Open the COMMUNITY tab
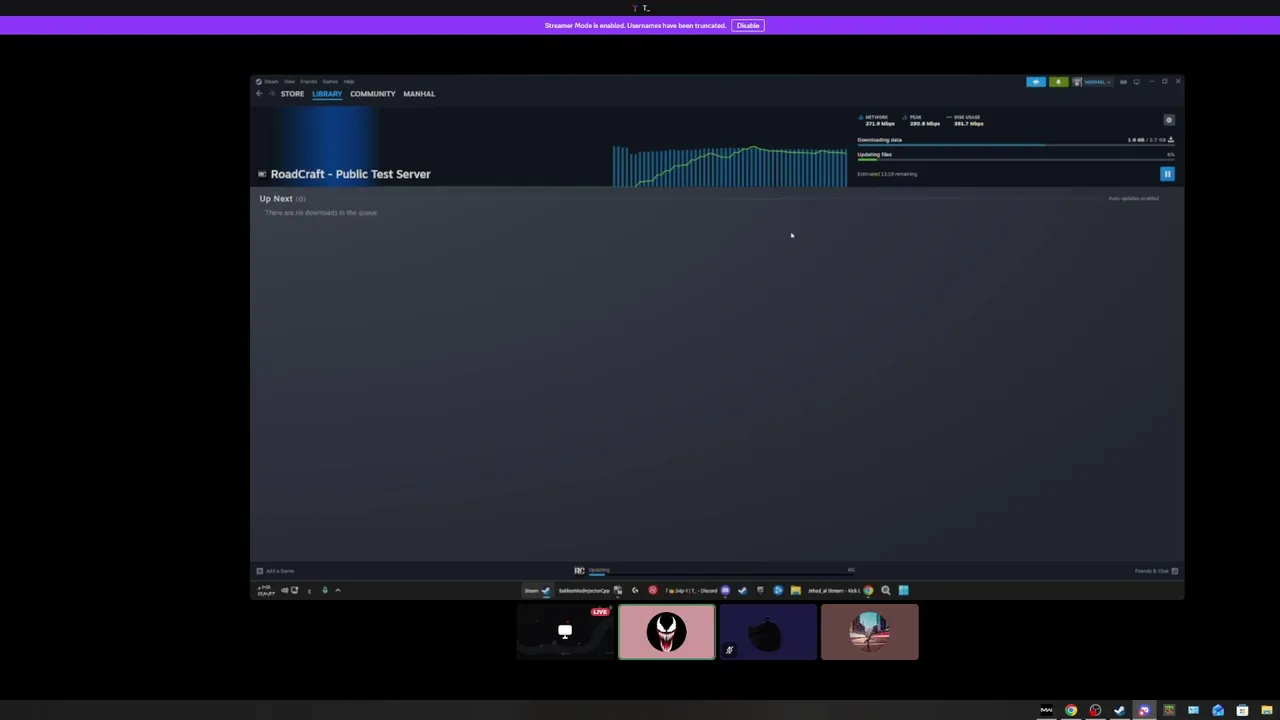The height and width of the screenshot is (720, 1280). point(372,93)
